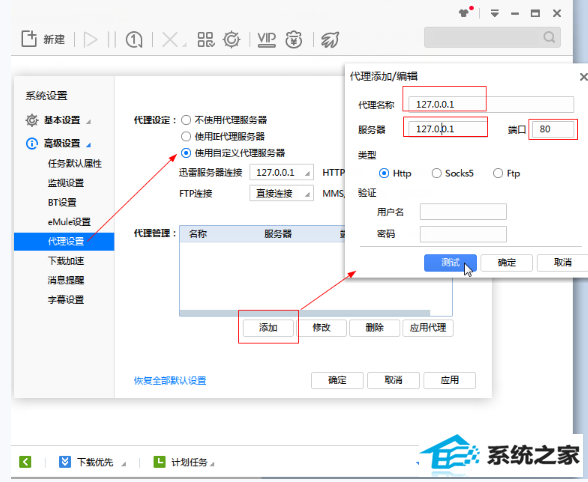Click the Add proxy button
This screenshot has height=482, width=588.
pyautogui.click(x=268, y=327)
